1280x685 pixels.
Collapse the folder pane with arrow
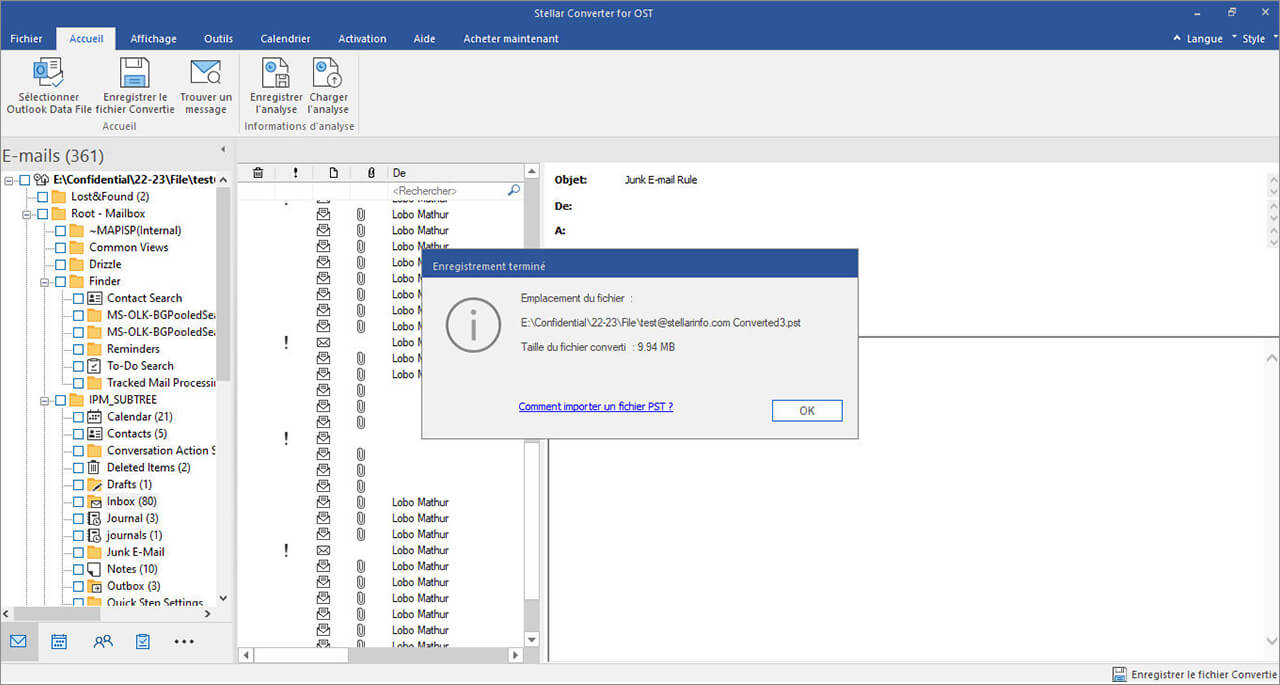click(222, 149)
